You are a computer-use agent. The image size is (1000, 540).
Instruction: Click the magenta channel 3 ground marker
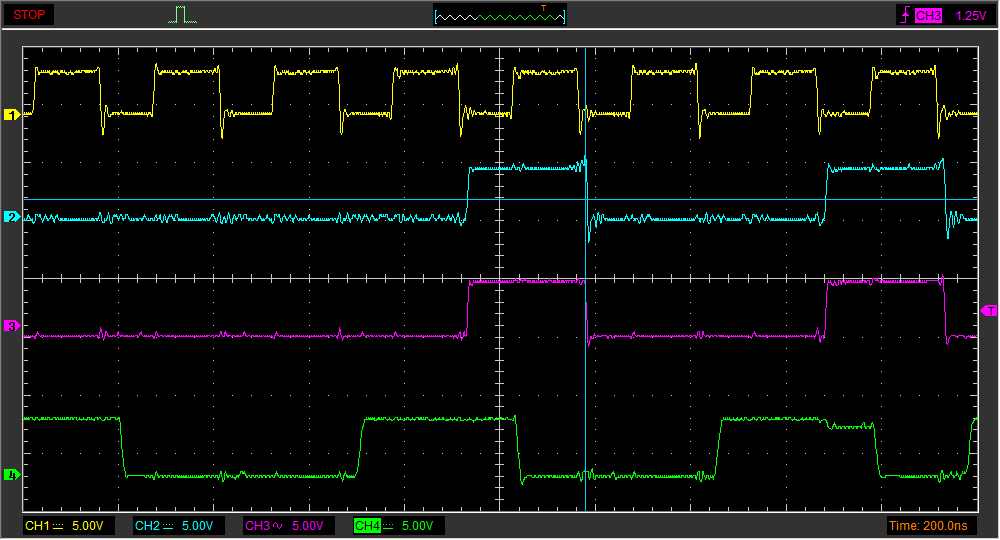click(x=13, y=326)
